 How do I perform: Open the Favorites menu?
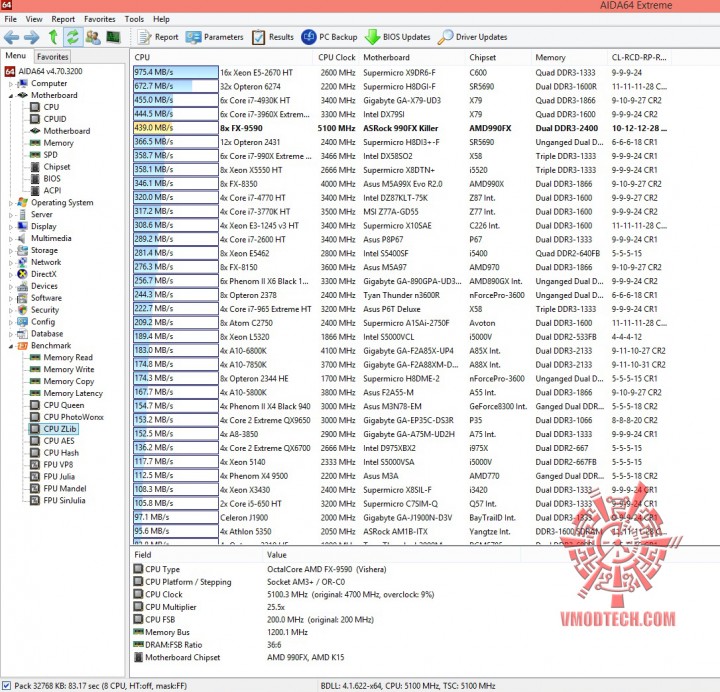point(100,19)
